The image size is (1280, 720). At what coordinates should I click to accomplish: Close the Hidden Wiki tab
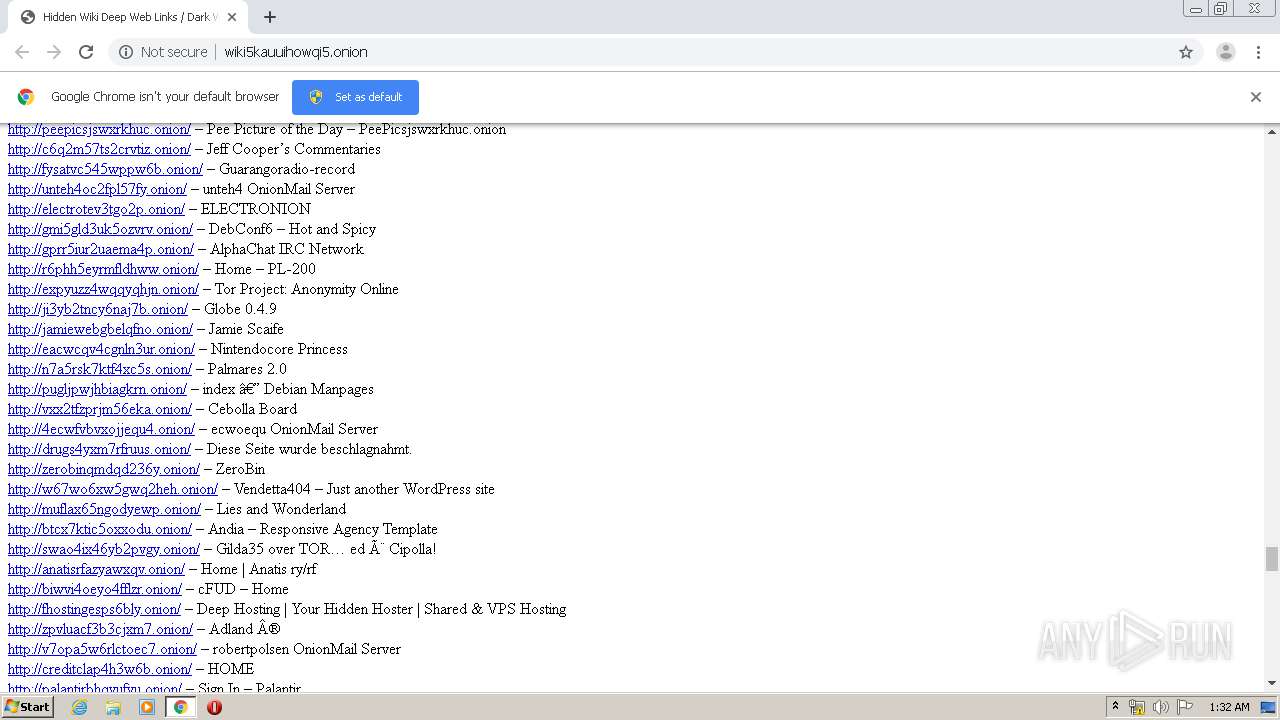pyautogui.click(x=232, y=17)
